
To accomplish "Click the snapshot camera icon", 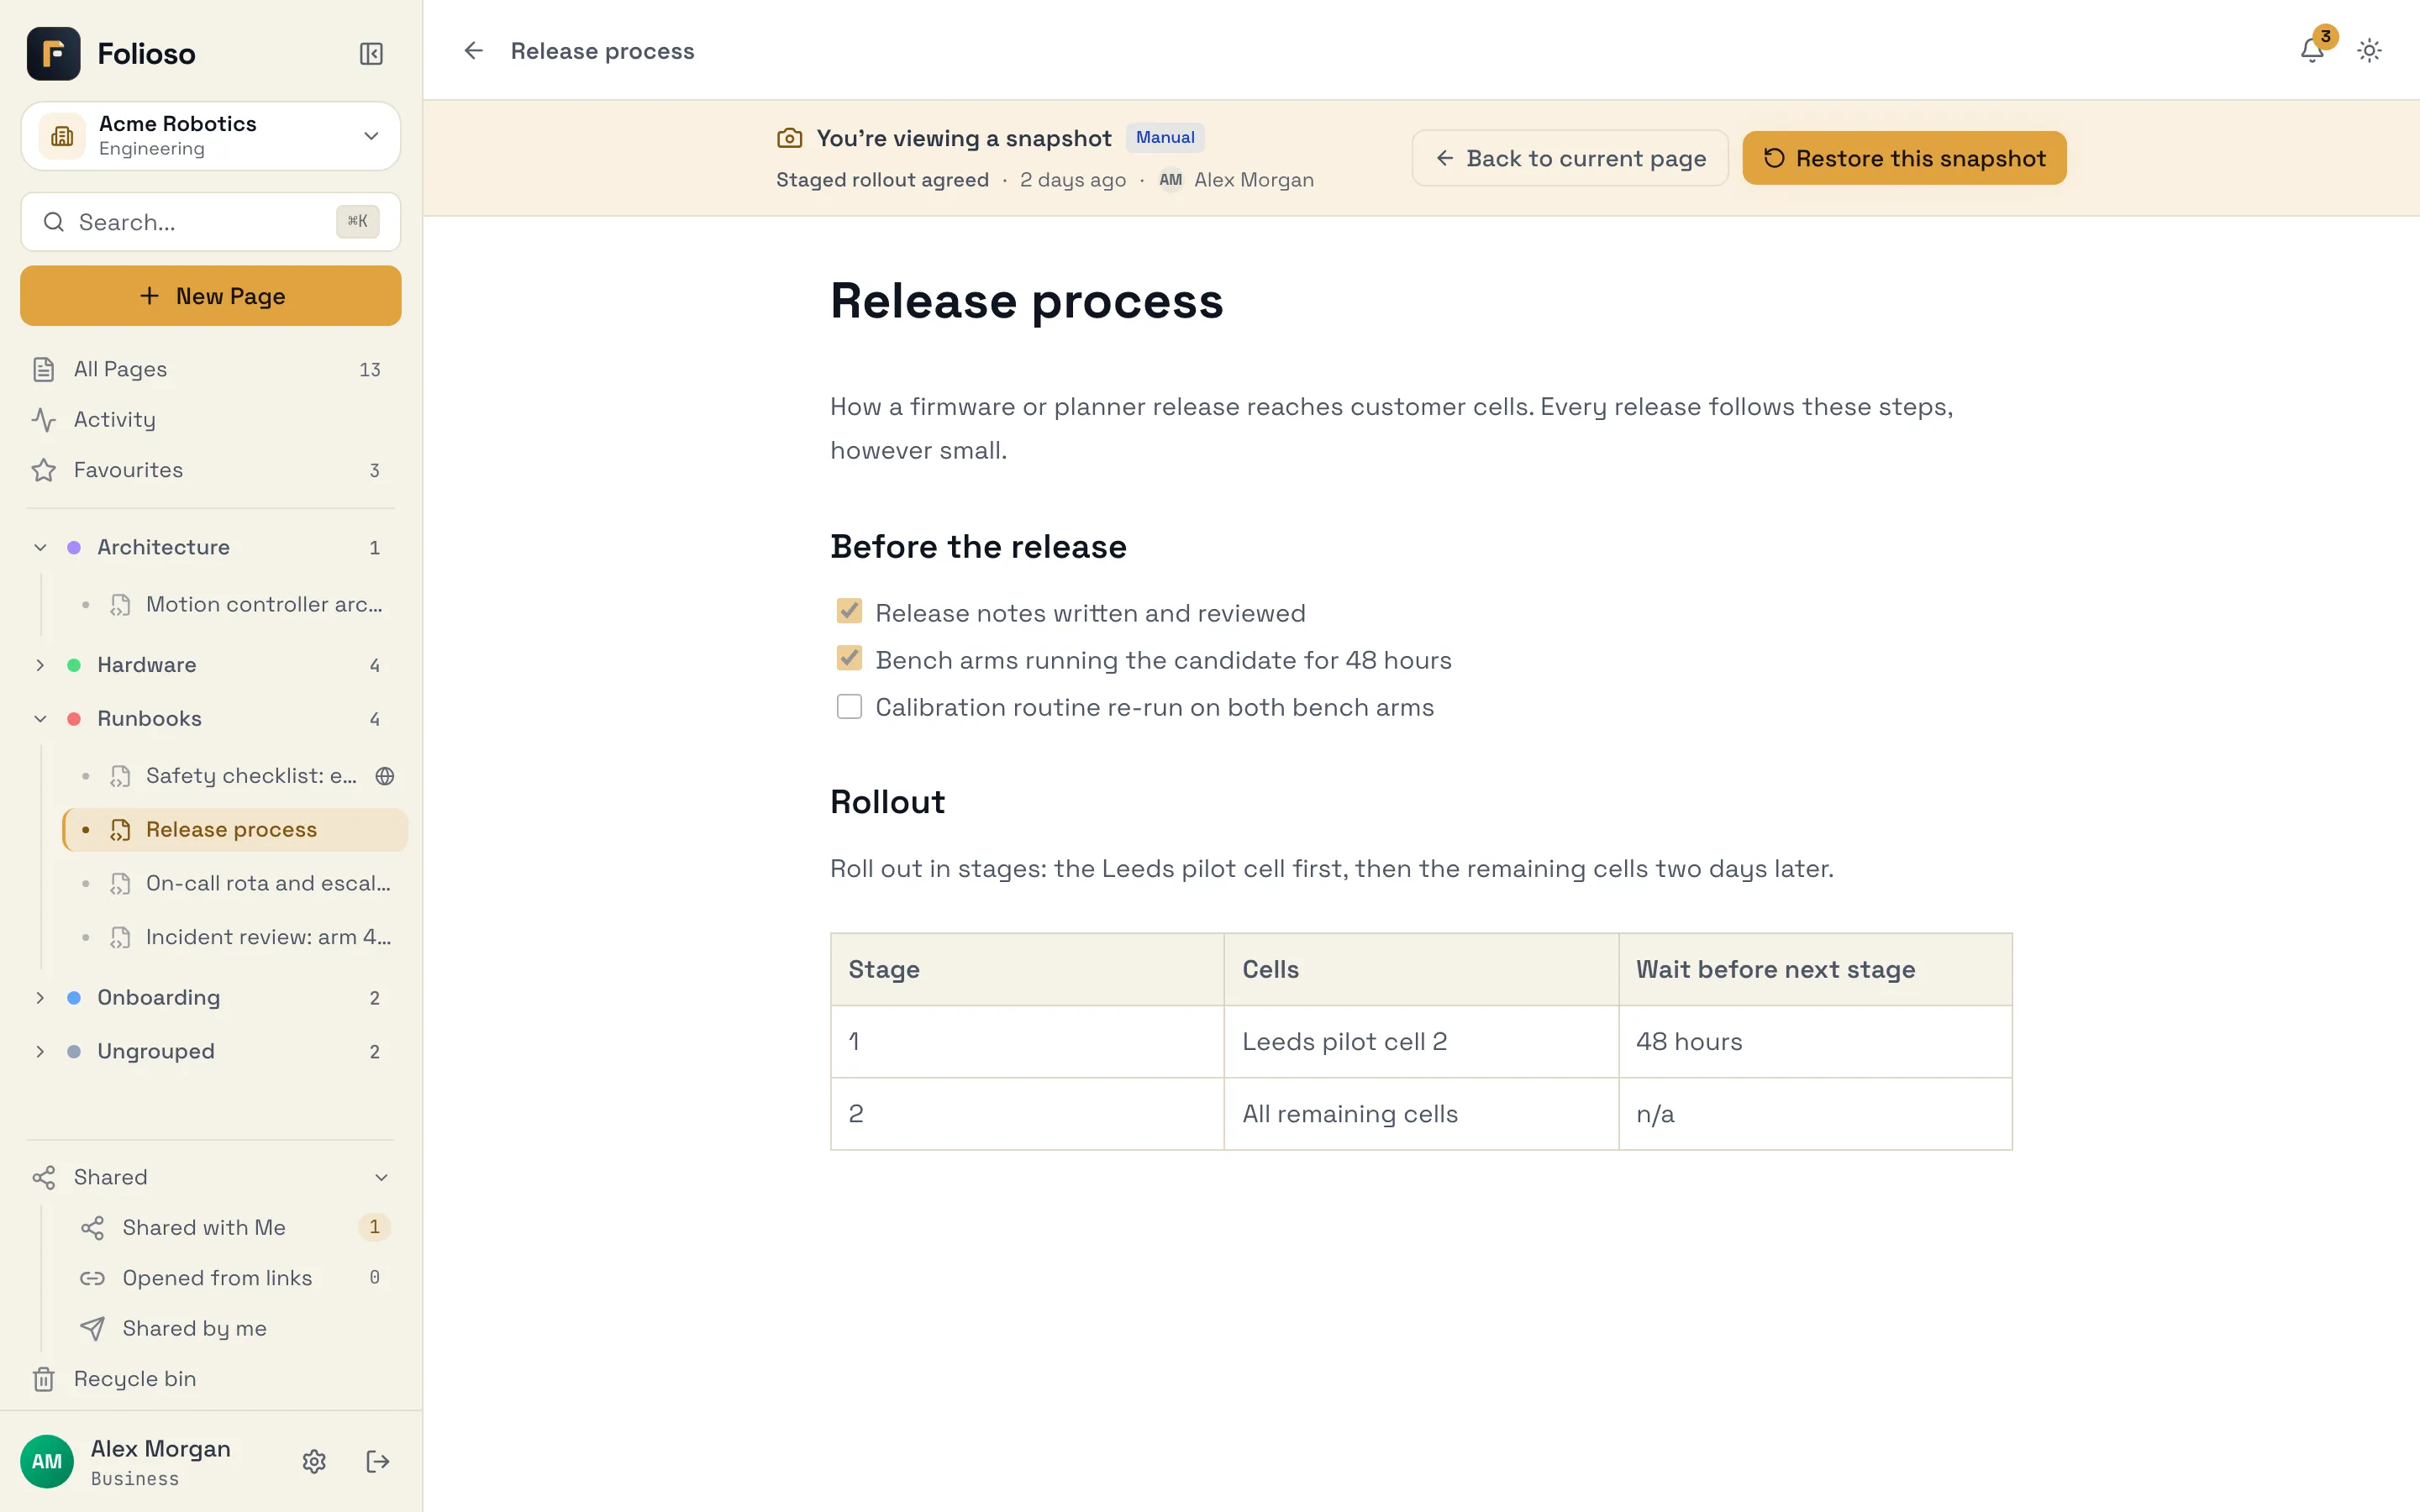I will tap(789, 138).
